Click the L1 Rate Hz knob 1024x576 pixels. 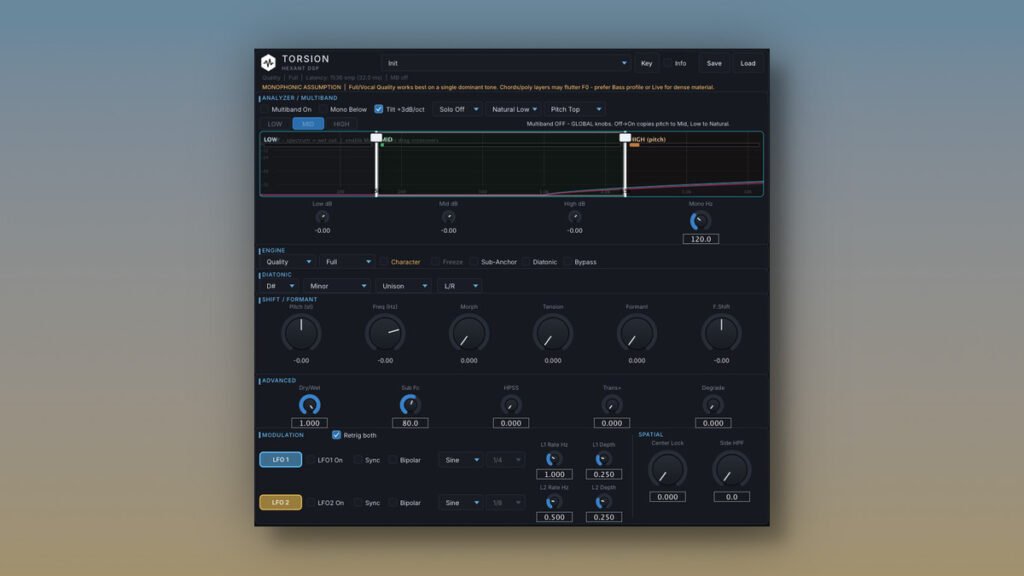click(553, 459)
